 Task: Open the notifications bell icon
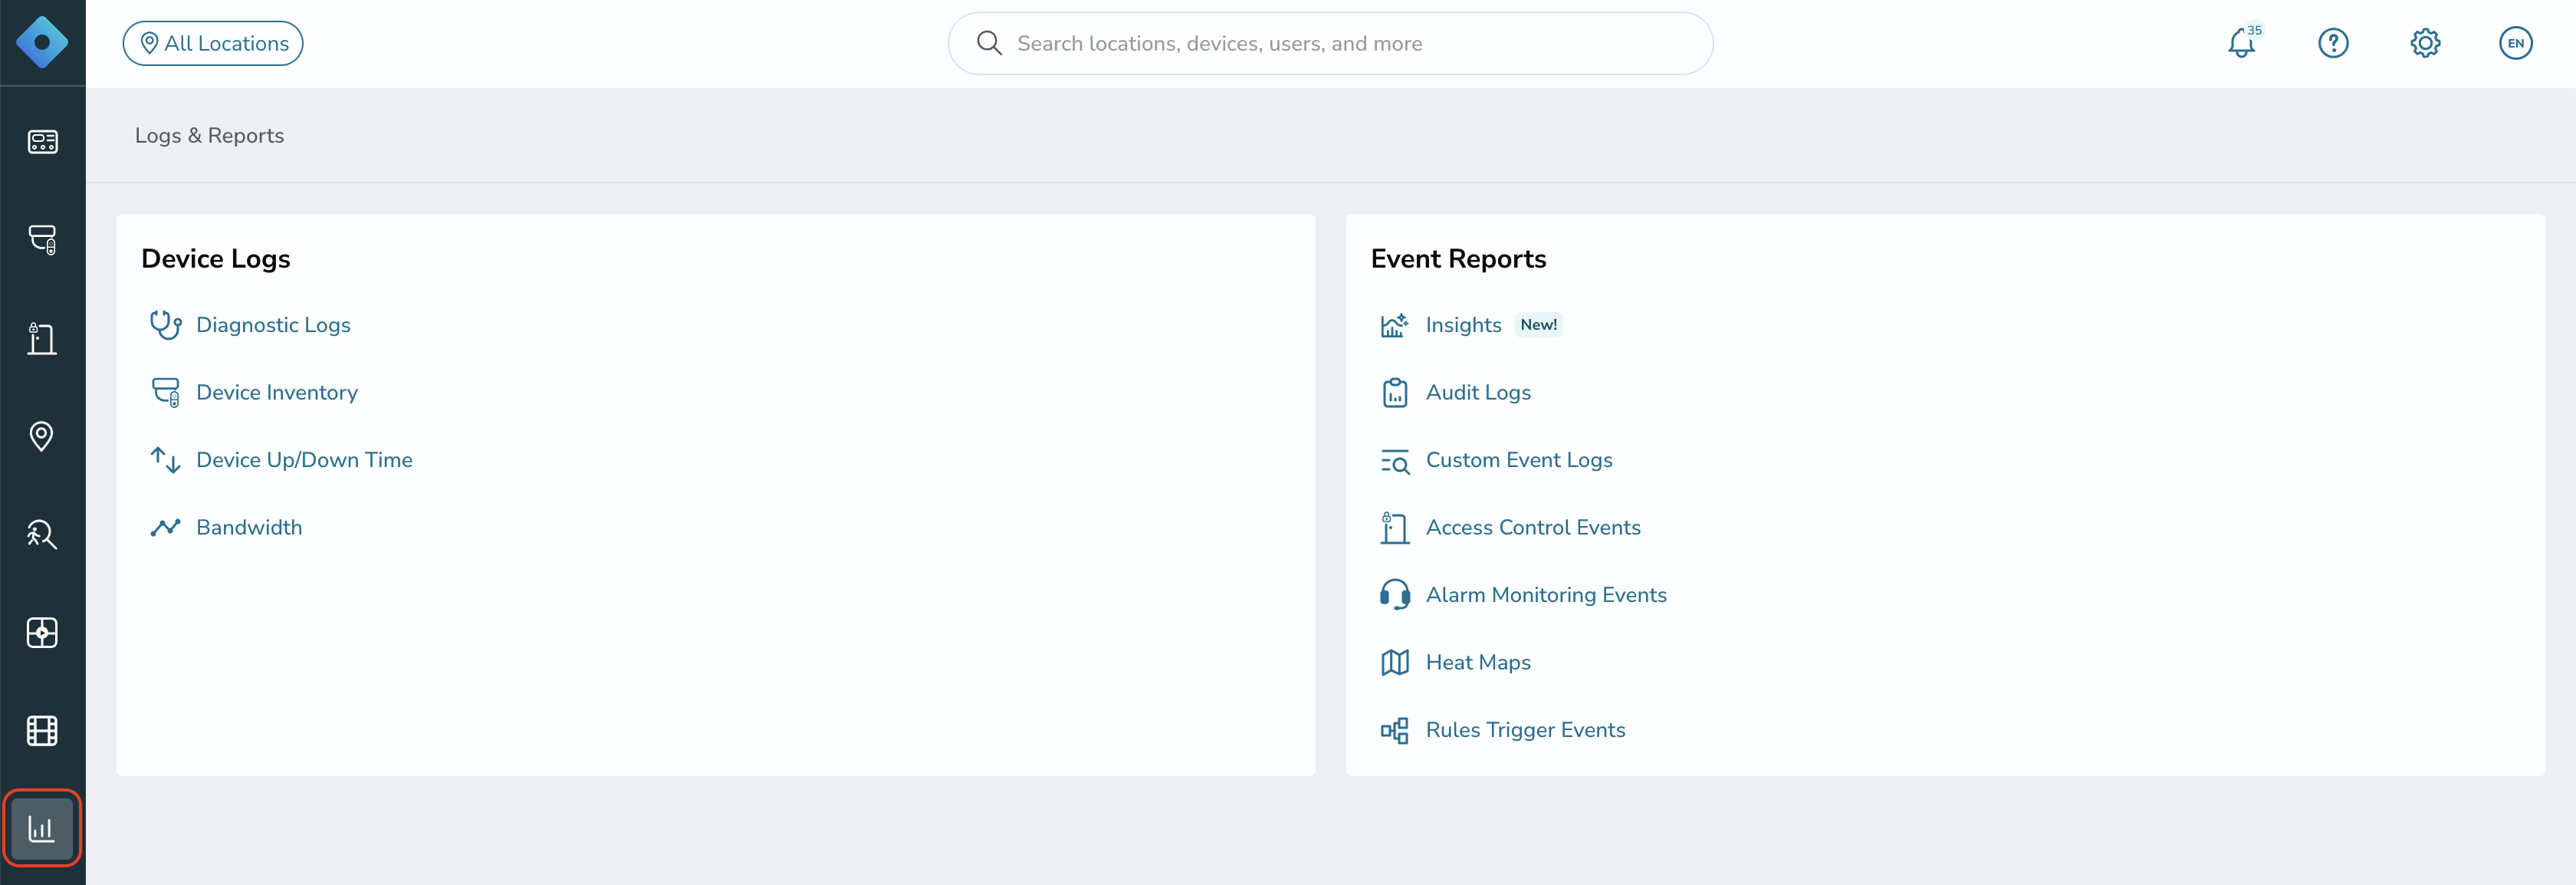2241,43
